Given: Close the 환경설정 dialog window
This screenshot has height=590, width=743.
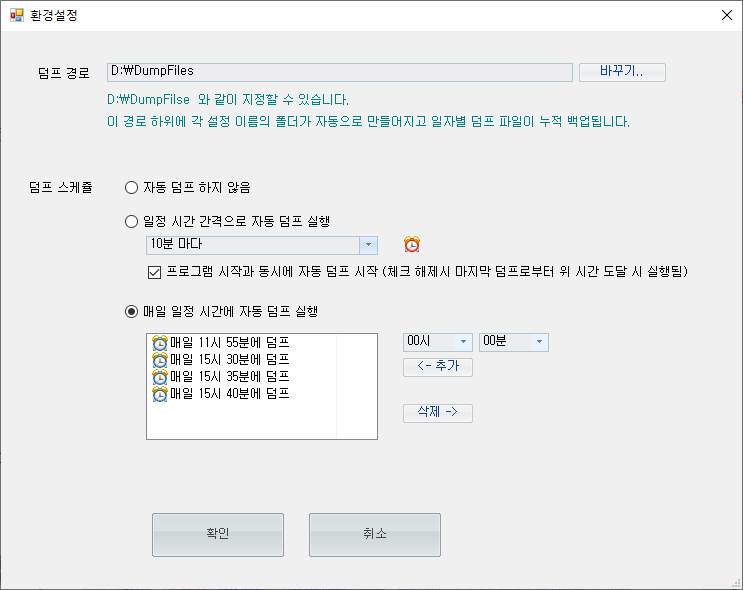Looking at the screenshot, I should pyautogui.click(x=726, y=15).
